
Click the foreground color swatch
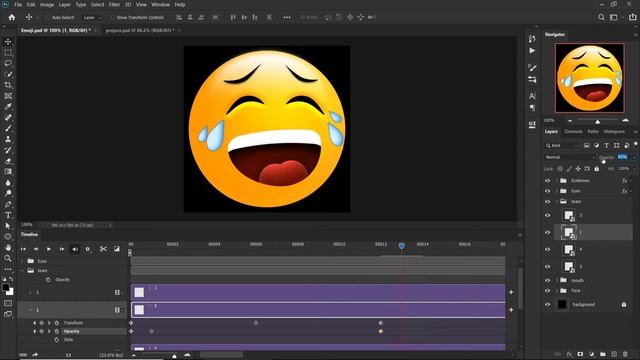pyautogui.click(x=6, y=288)
